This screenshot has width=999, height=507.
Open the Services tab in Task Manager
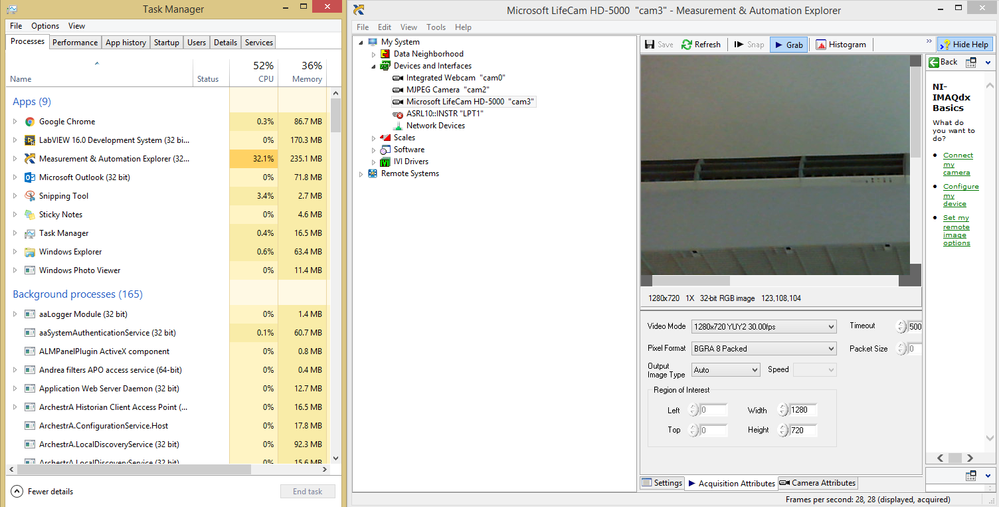259,43
